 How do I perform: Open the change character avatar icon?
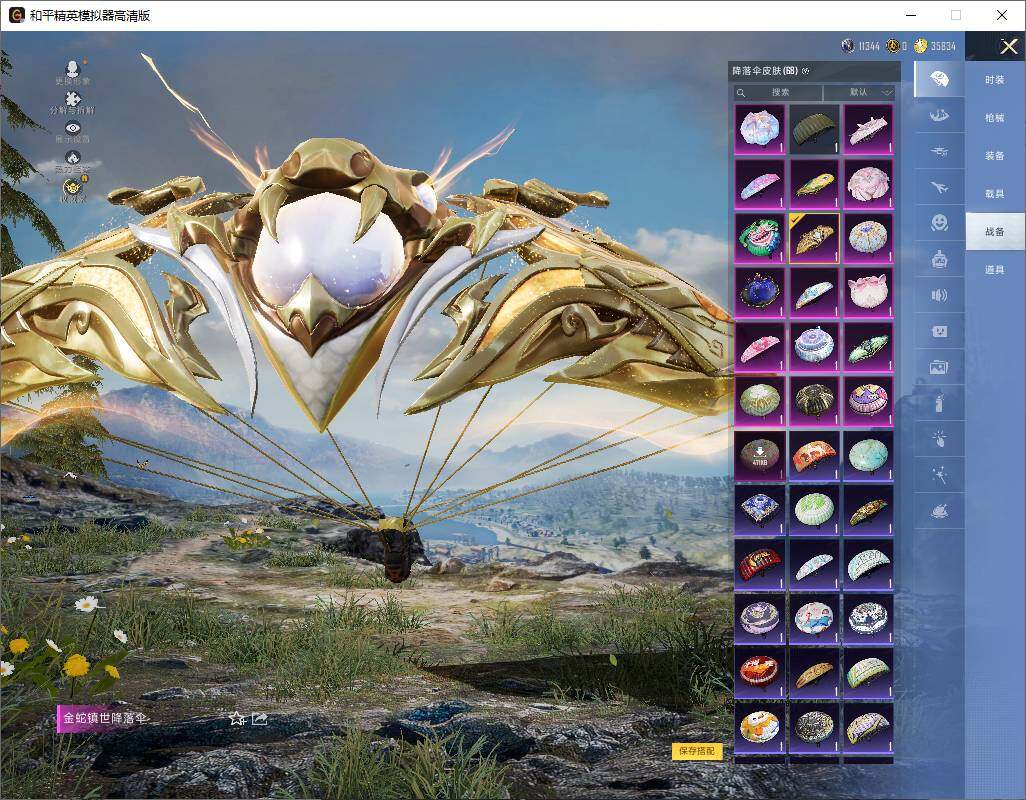pos(73,69)
